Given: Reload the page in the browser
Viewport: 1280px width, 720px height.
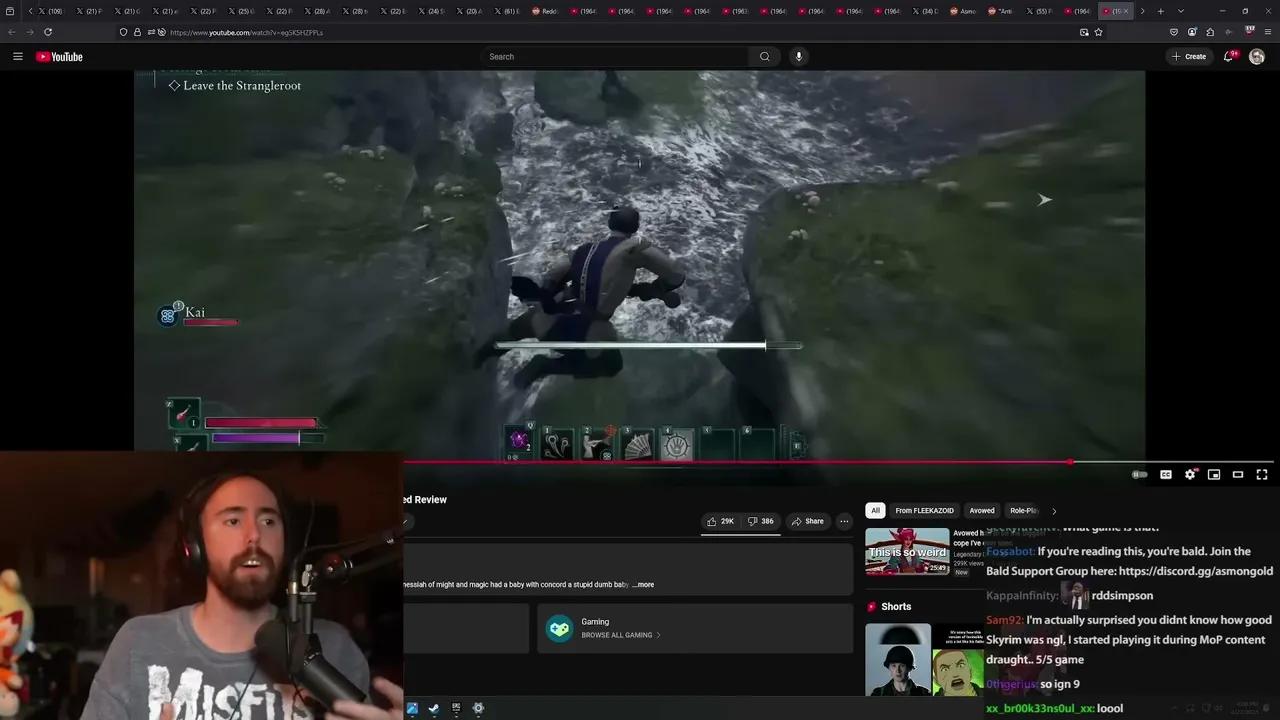Looking at the screenshot, I should point(48,32).
